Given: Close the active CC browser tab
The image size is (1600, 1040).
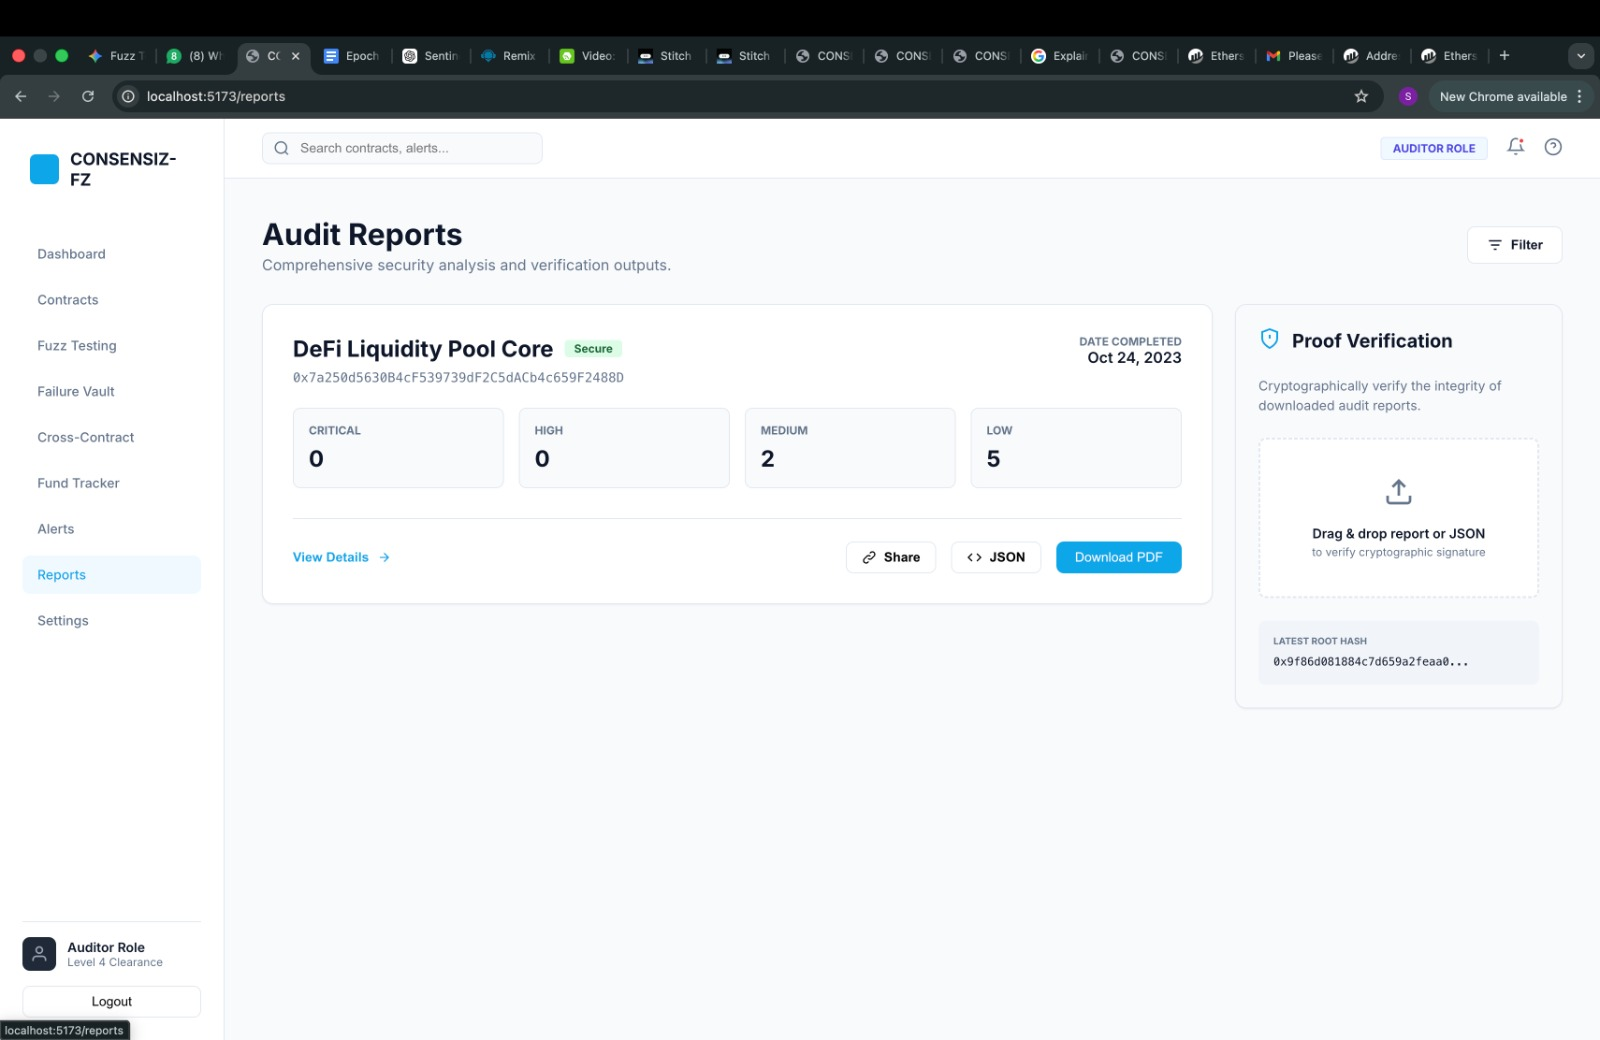Looking at the screenshot, I should (x=296, y=56).
